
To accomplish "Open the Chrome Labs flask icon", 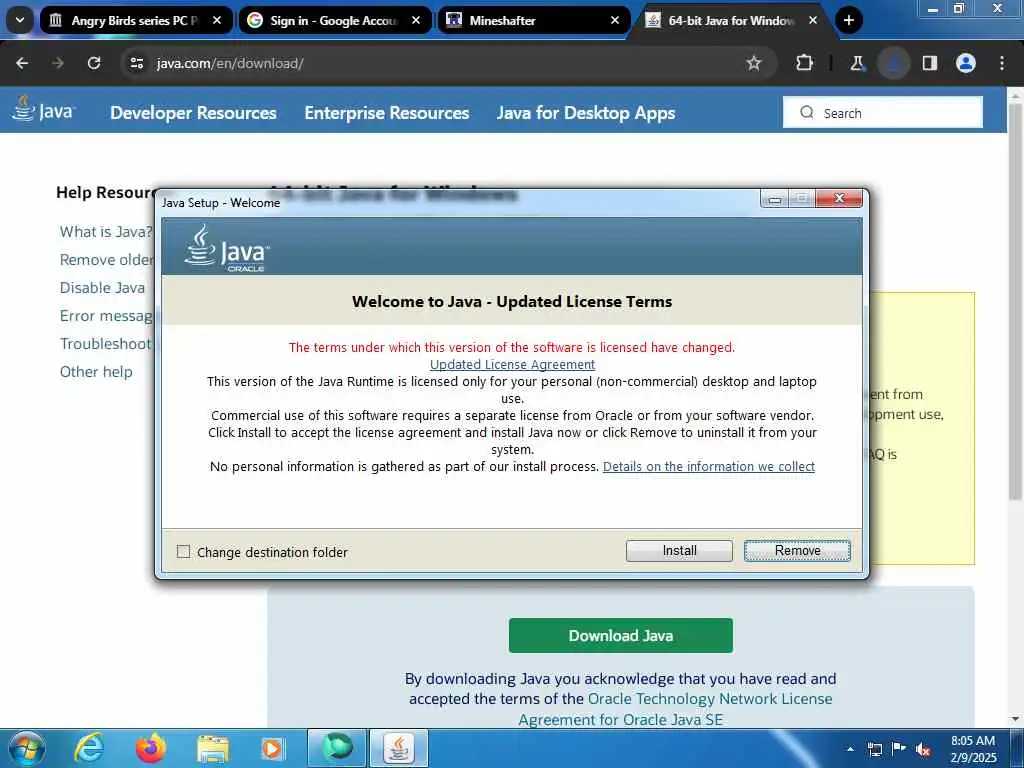I will (x=857, y=63).
